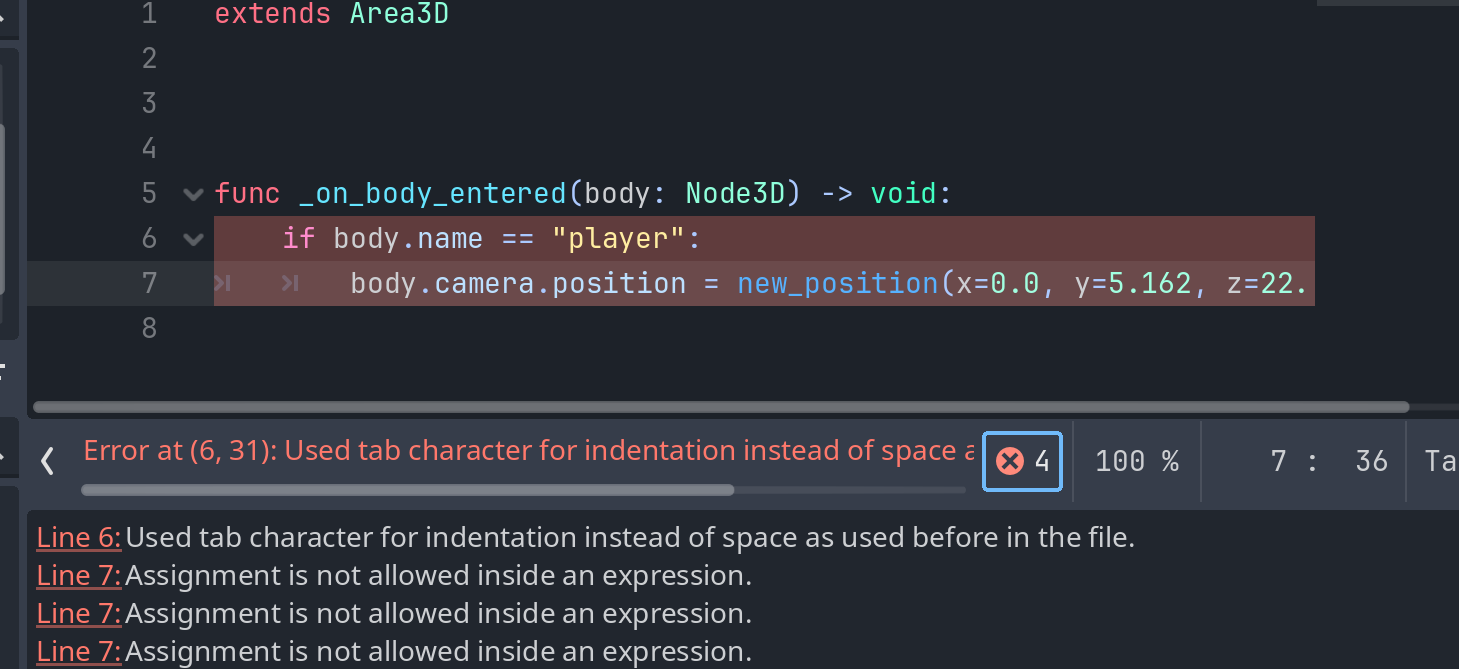Click the error message horizontal scrollbar

[407, 490]
